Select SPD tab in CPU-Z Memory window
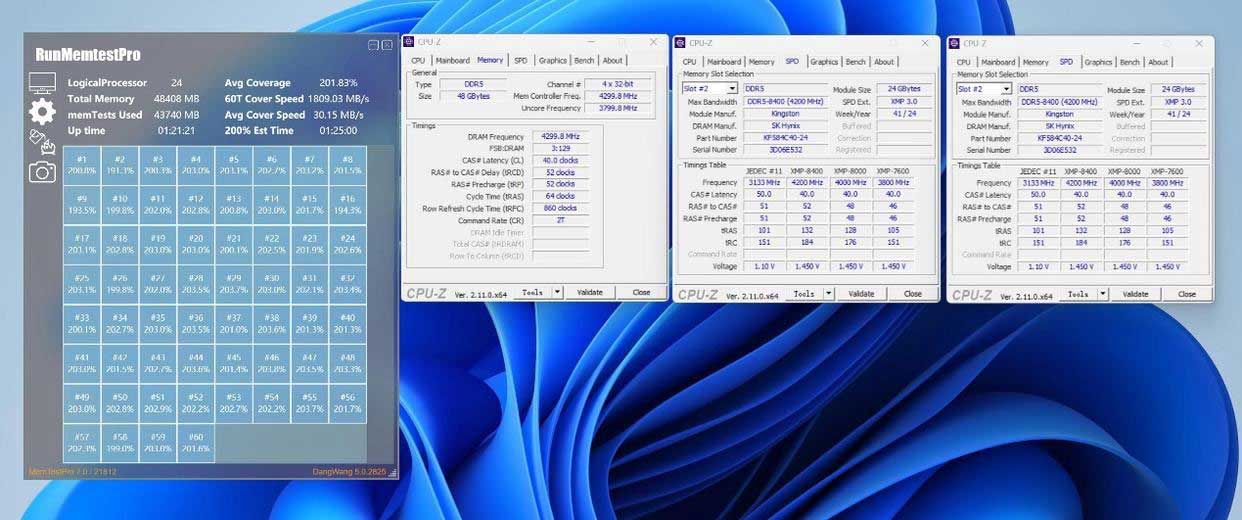 tap(521, 60)
